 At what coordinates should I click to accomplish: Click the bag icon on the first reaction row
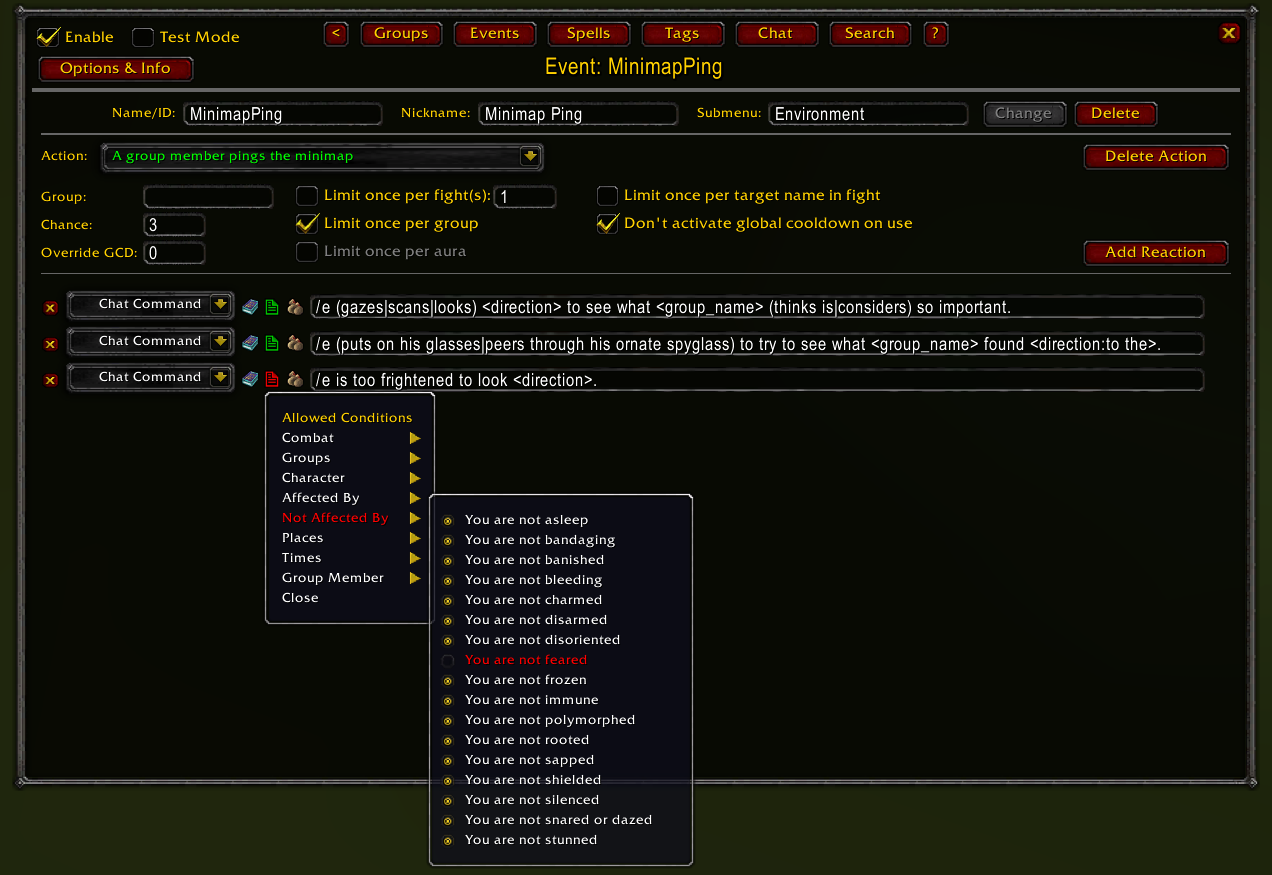[295, 306]
